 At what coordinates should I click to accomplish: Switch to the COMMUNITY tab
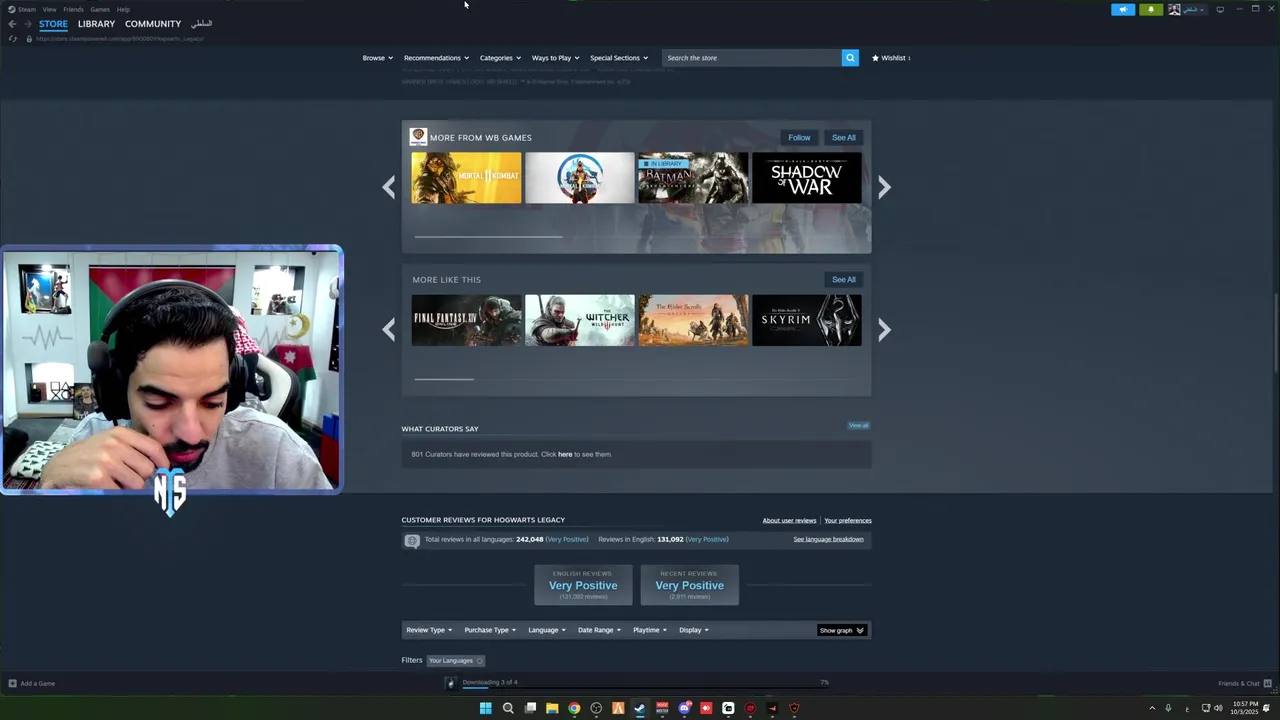[x=153, y=24]
